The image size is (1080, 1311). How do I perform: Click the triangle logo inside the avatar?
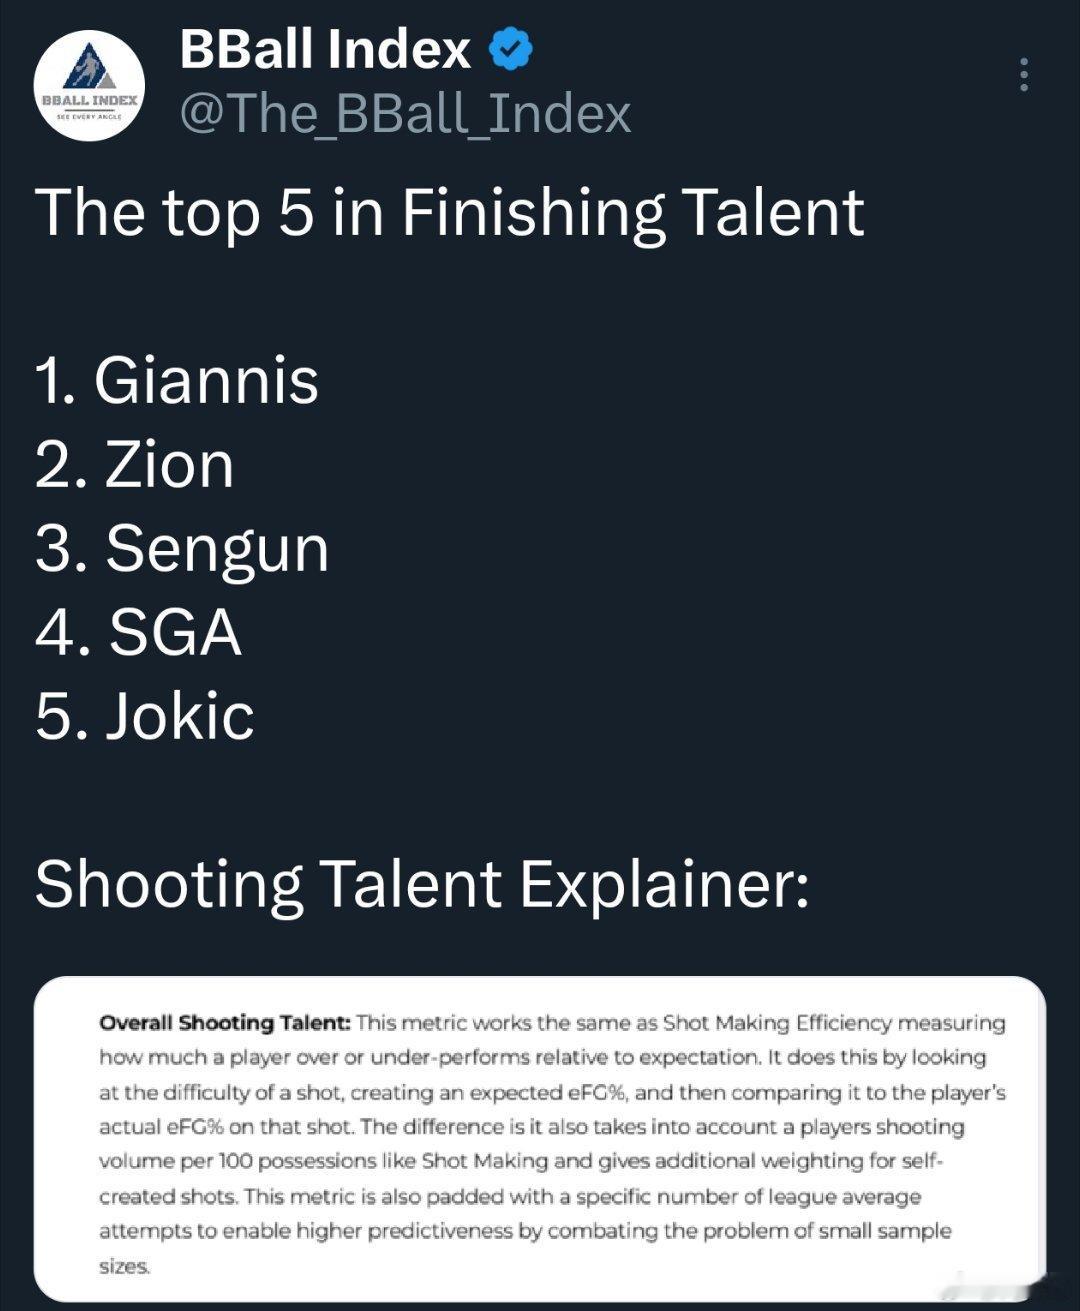click(x=89, y=69)
